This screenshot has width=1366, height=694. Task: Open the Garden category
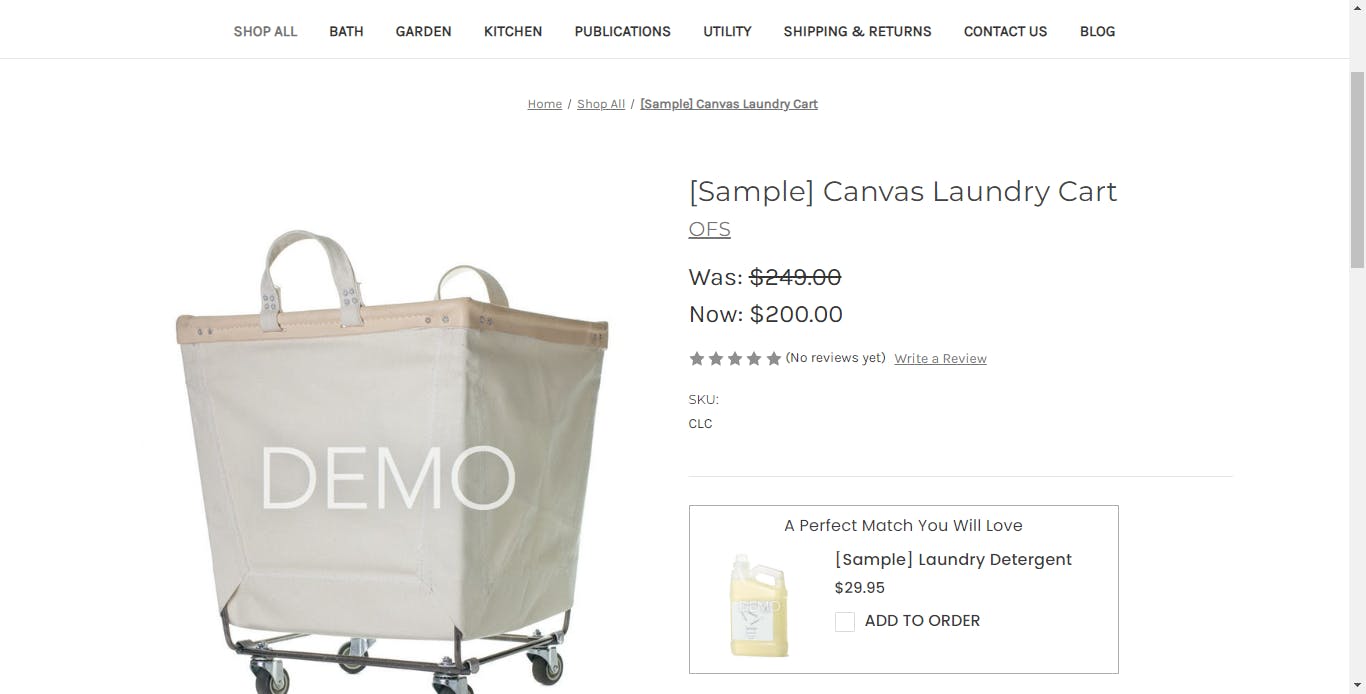pos(423,31)
